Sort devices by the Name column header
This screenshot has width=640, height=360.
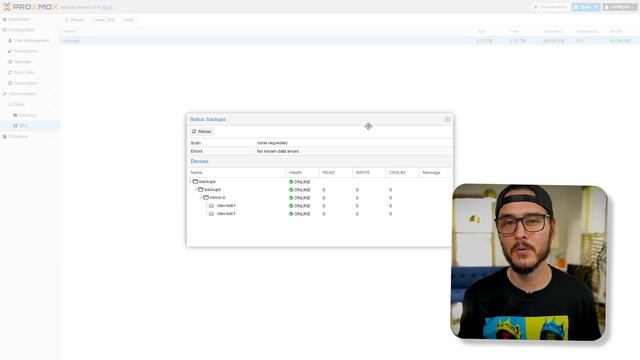236,173
